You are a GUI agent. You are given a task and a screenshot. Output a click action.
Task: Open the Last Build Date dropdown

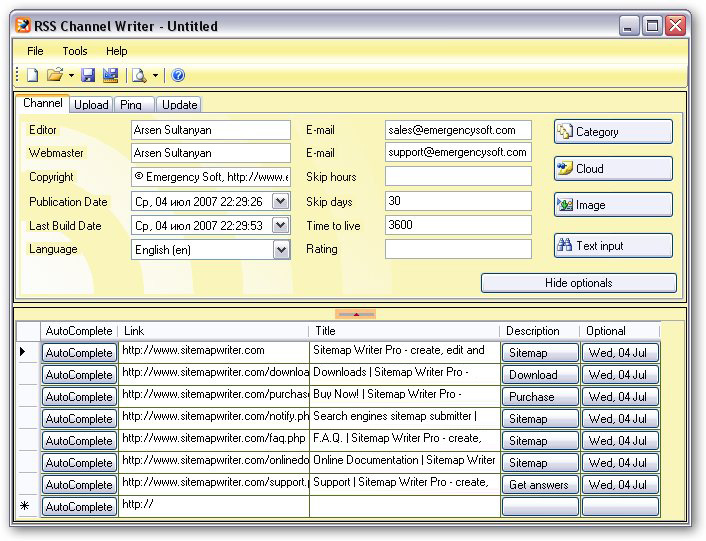(281, 225)
